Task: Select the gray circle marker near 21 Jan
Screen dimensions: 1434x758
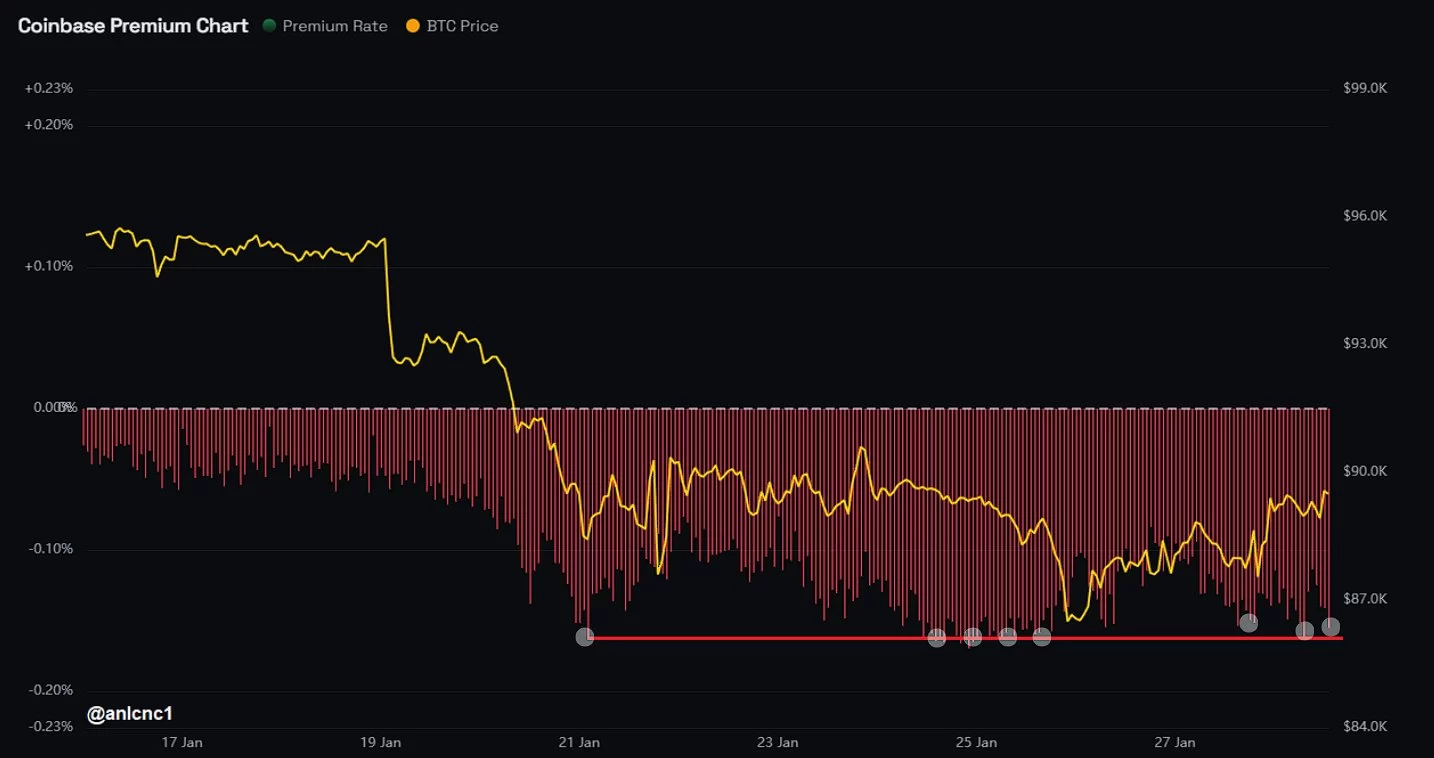Action: 585,637
